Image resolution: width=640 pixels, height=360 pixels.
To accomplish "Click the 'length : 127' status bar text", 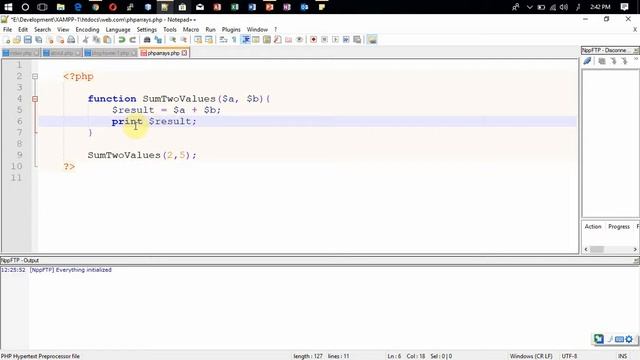I will [x=308, y=356].
